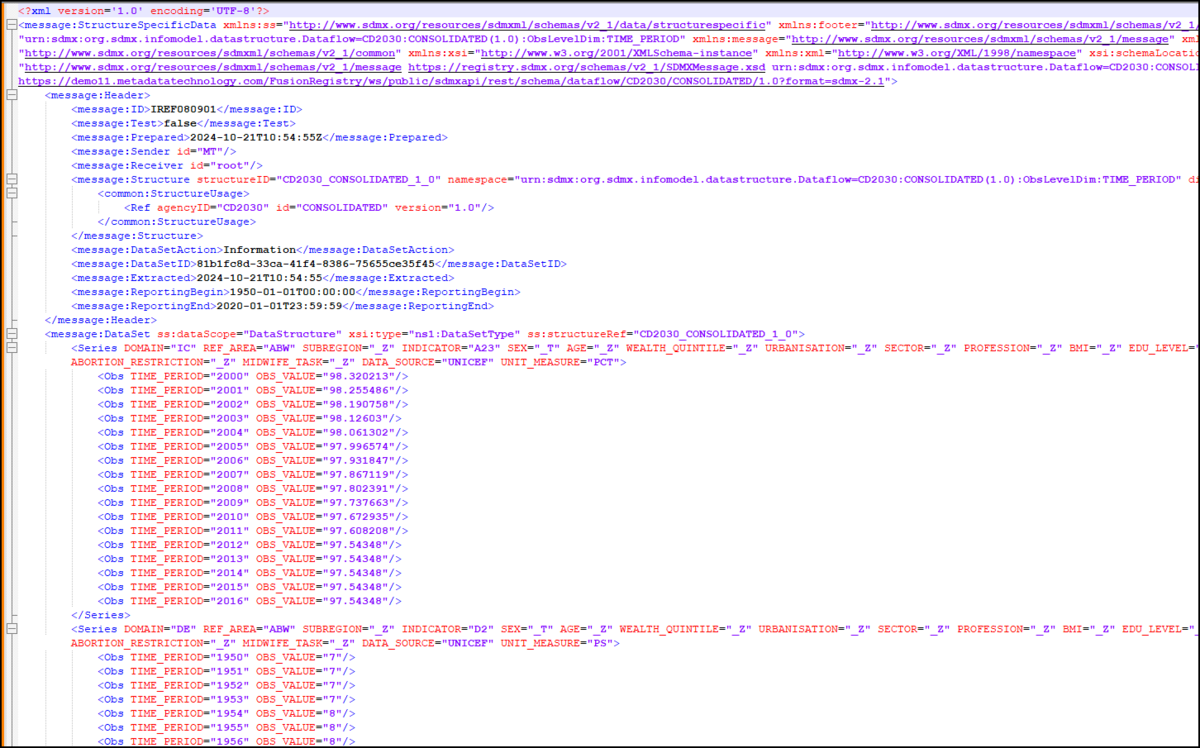Click the DataSetAction value Information
This screenshot has height=748, width=1200.
pyautogui.click(x=259, y=249)
